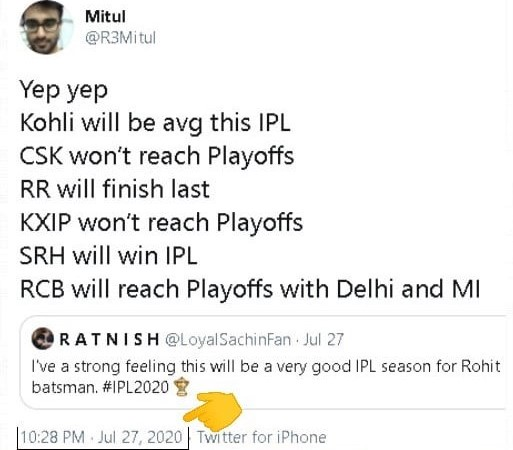Open the @LoyalSachinFan handle

pyautogui.click(x=228, y=340)
